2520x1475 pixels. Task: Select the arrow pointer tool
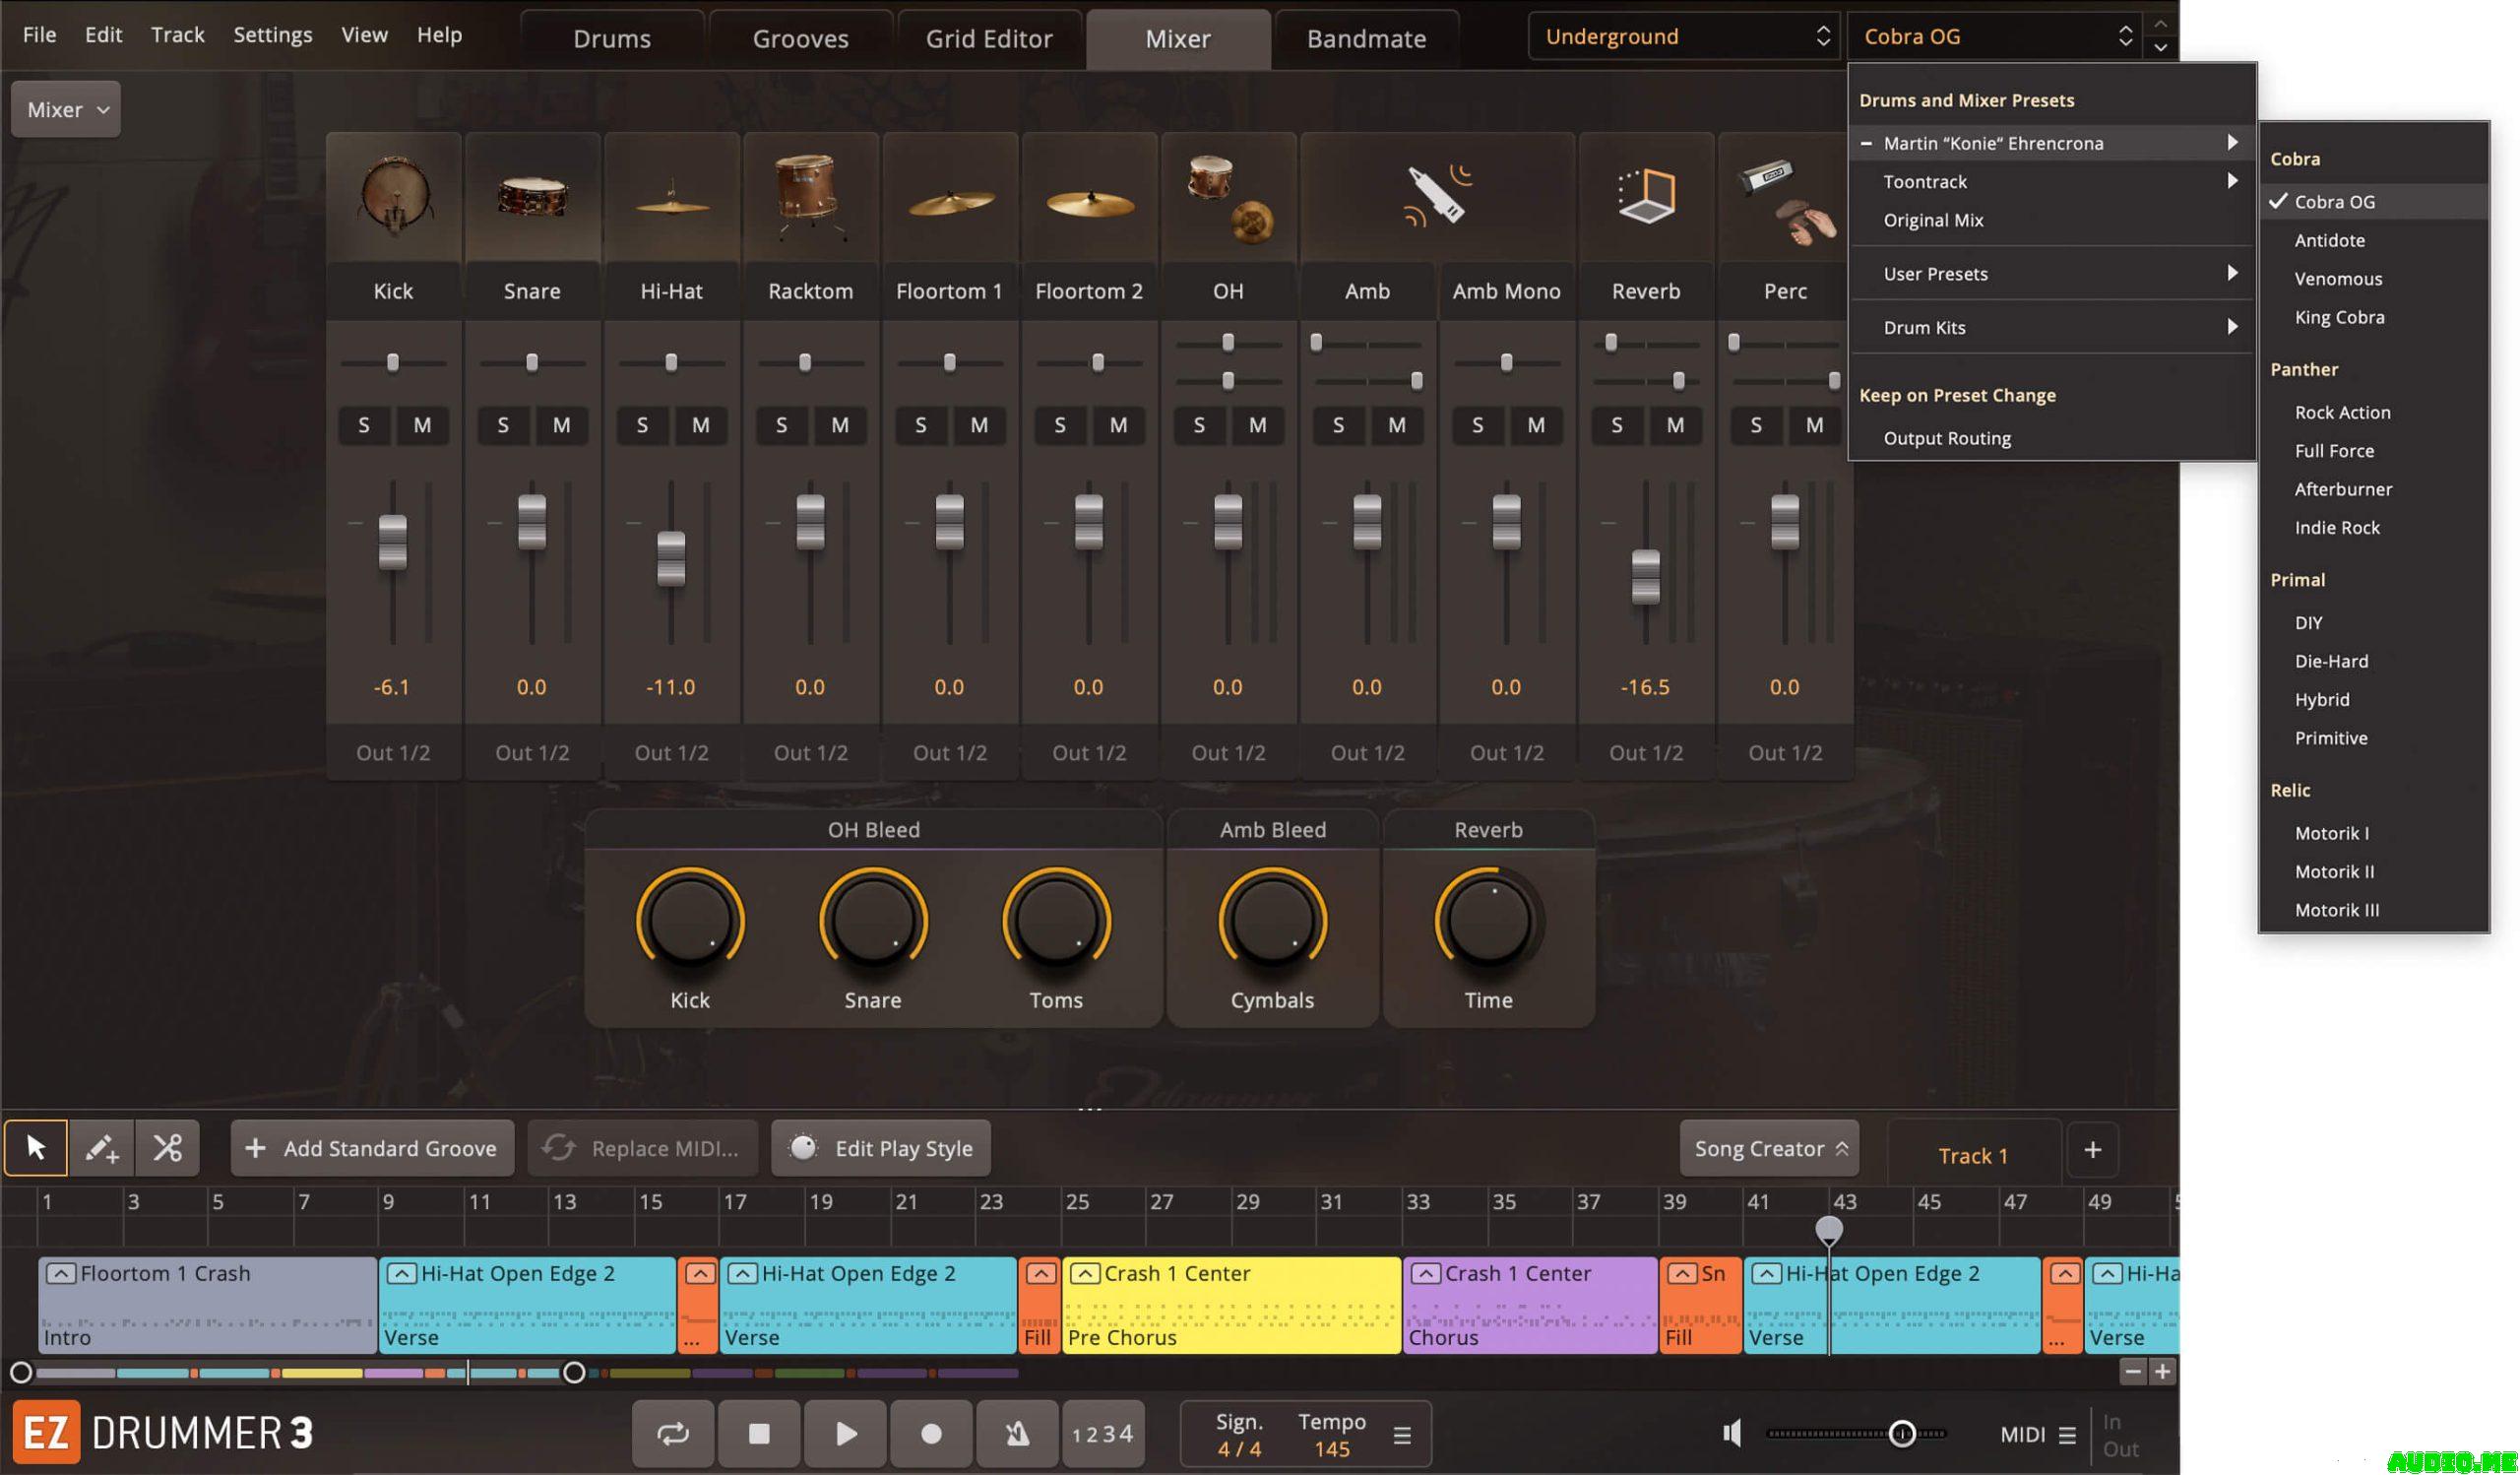pos(36,1147)
